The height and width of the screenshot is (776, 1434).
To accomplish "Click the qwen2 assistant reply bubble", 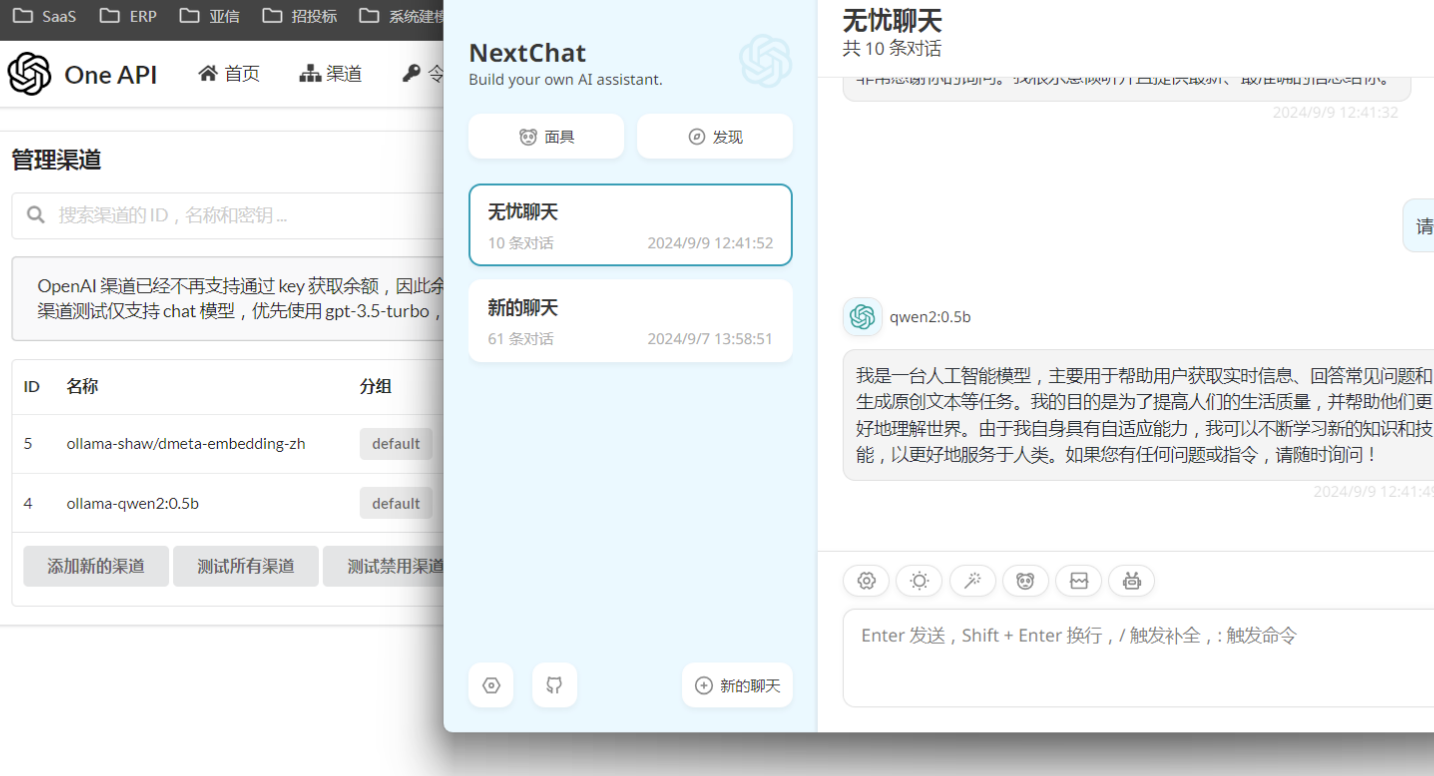I will pyautogui.click(x=1138, y=415).
